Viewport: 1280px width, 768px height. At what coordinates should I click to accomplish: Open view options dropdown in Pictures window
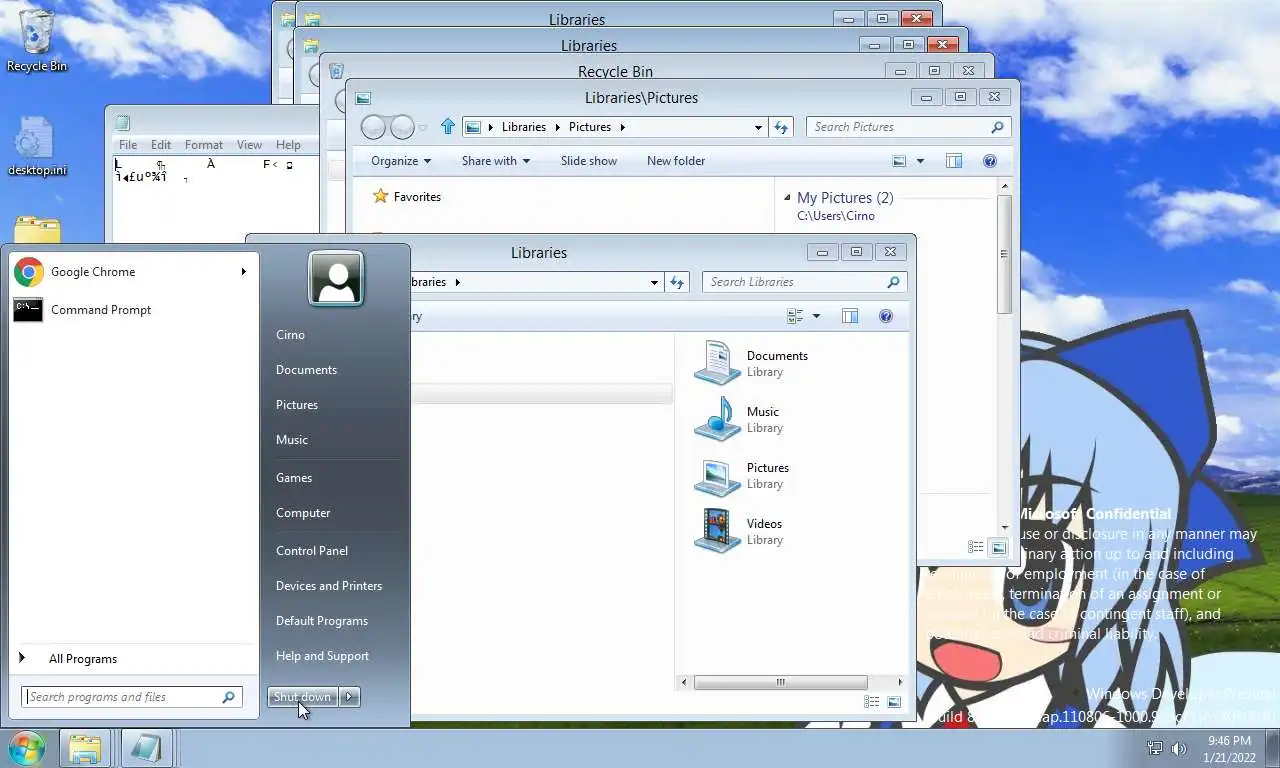[x=920, y=161]
